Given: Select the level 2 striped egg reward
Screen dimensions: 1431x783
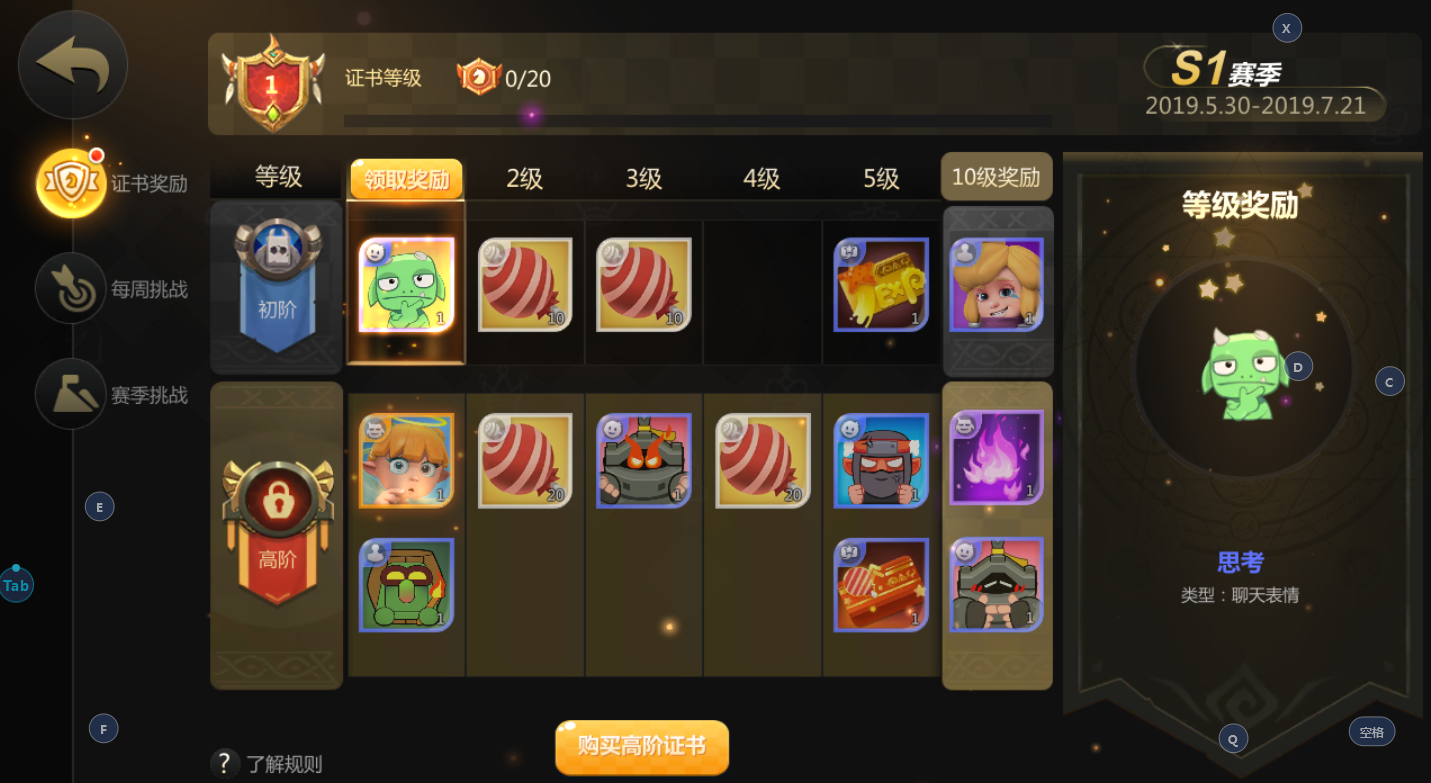Looking at the screenshot, I should [525, 285].
